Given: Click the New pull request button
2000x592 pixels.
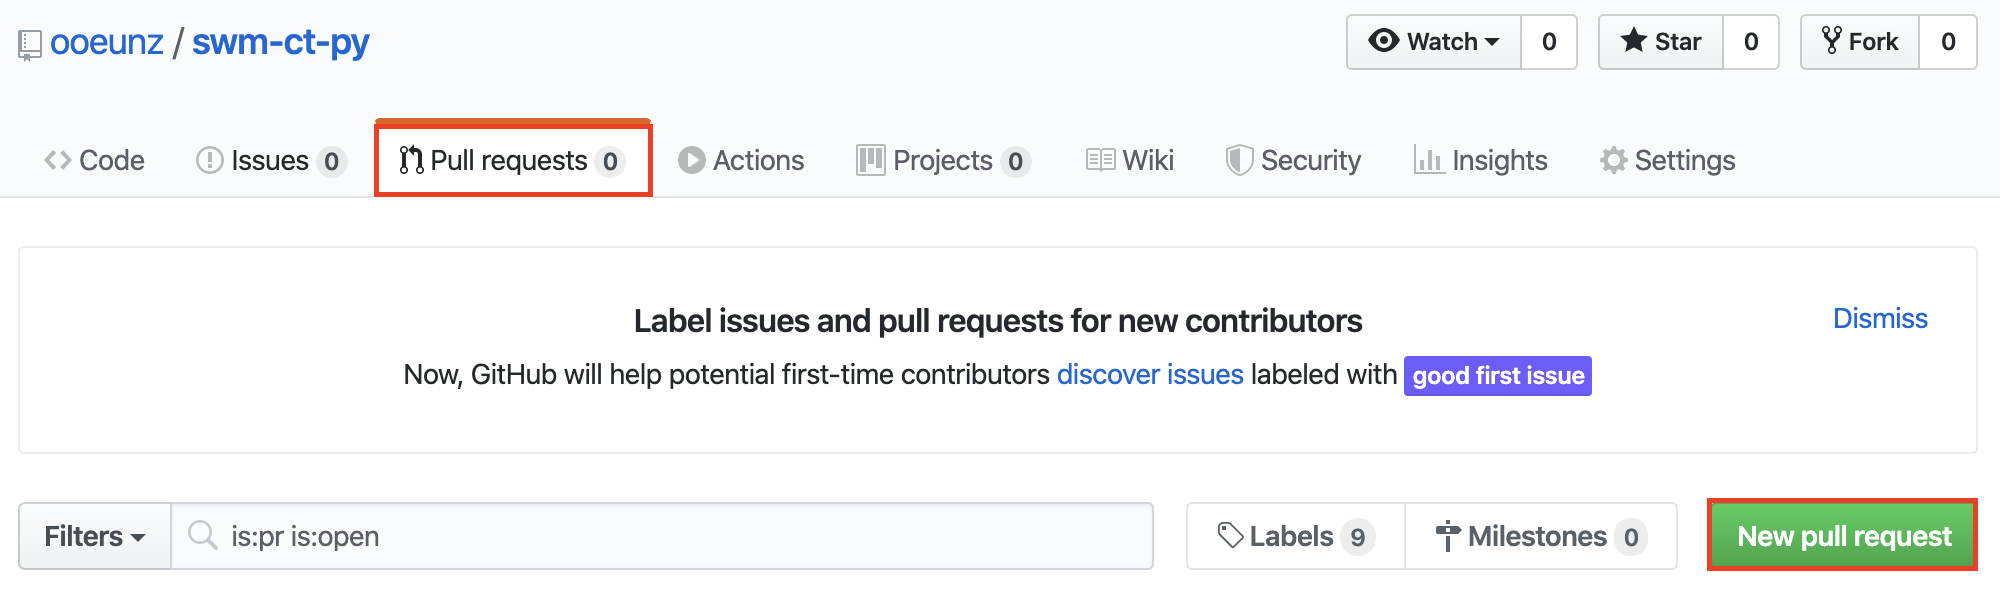Looking at the screenshot, I should [1843, 536].
